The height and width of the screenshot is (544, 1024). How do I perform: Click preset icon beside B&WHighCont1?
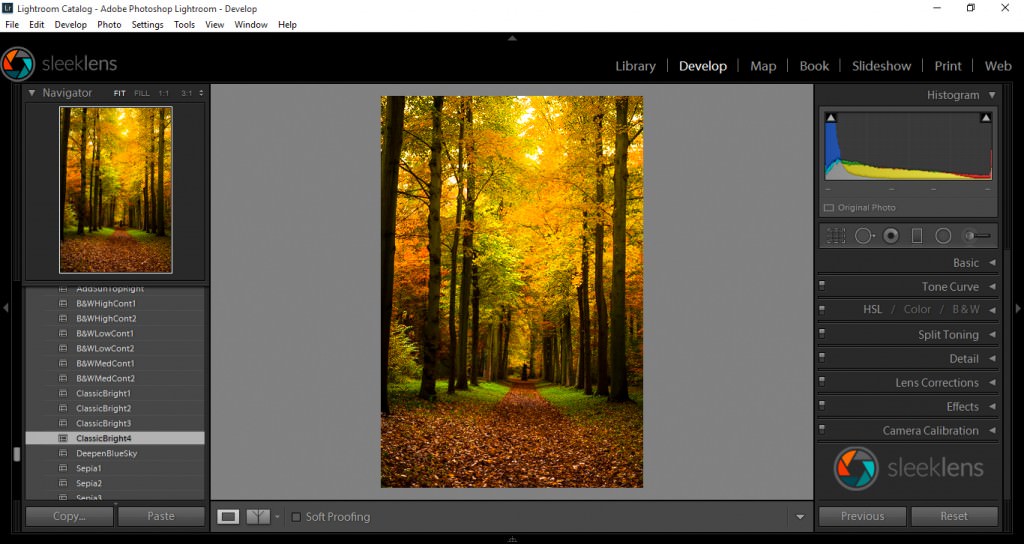coord(63,303)
